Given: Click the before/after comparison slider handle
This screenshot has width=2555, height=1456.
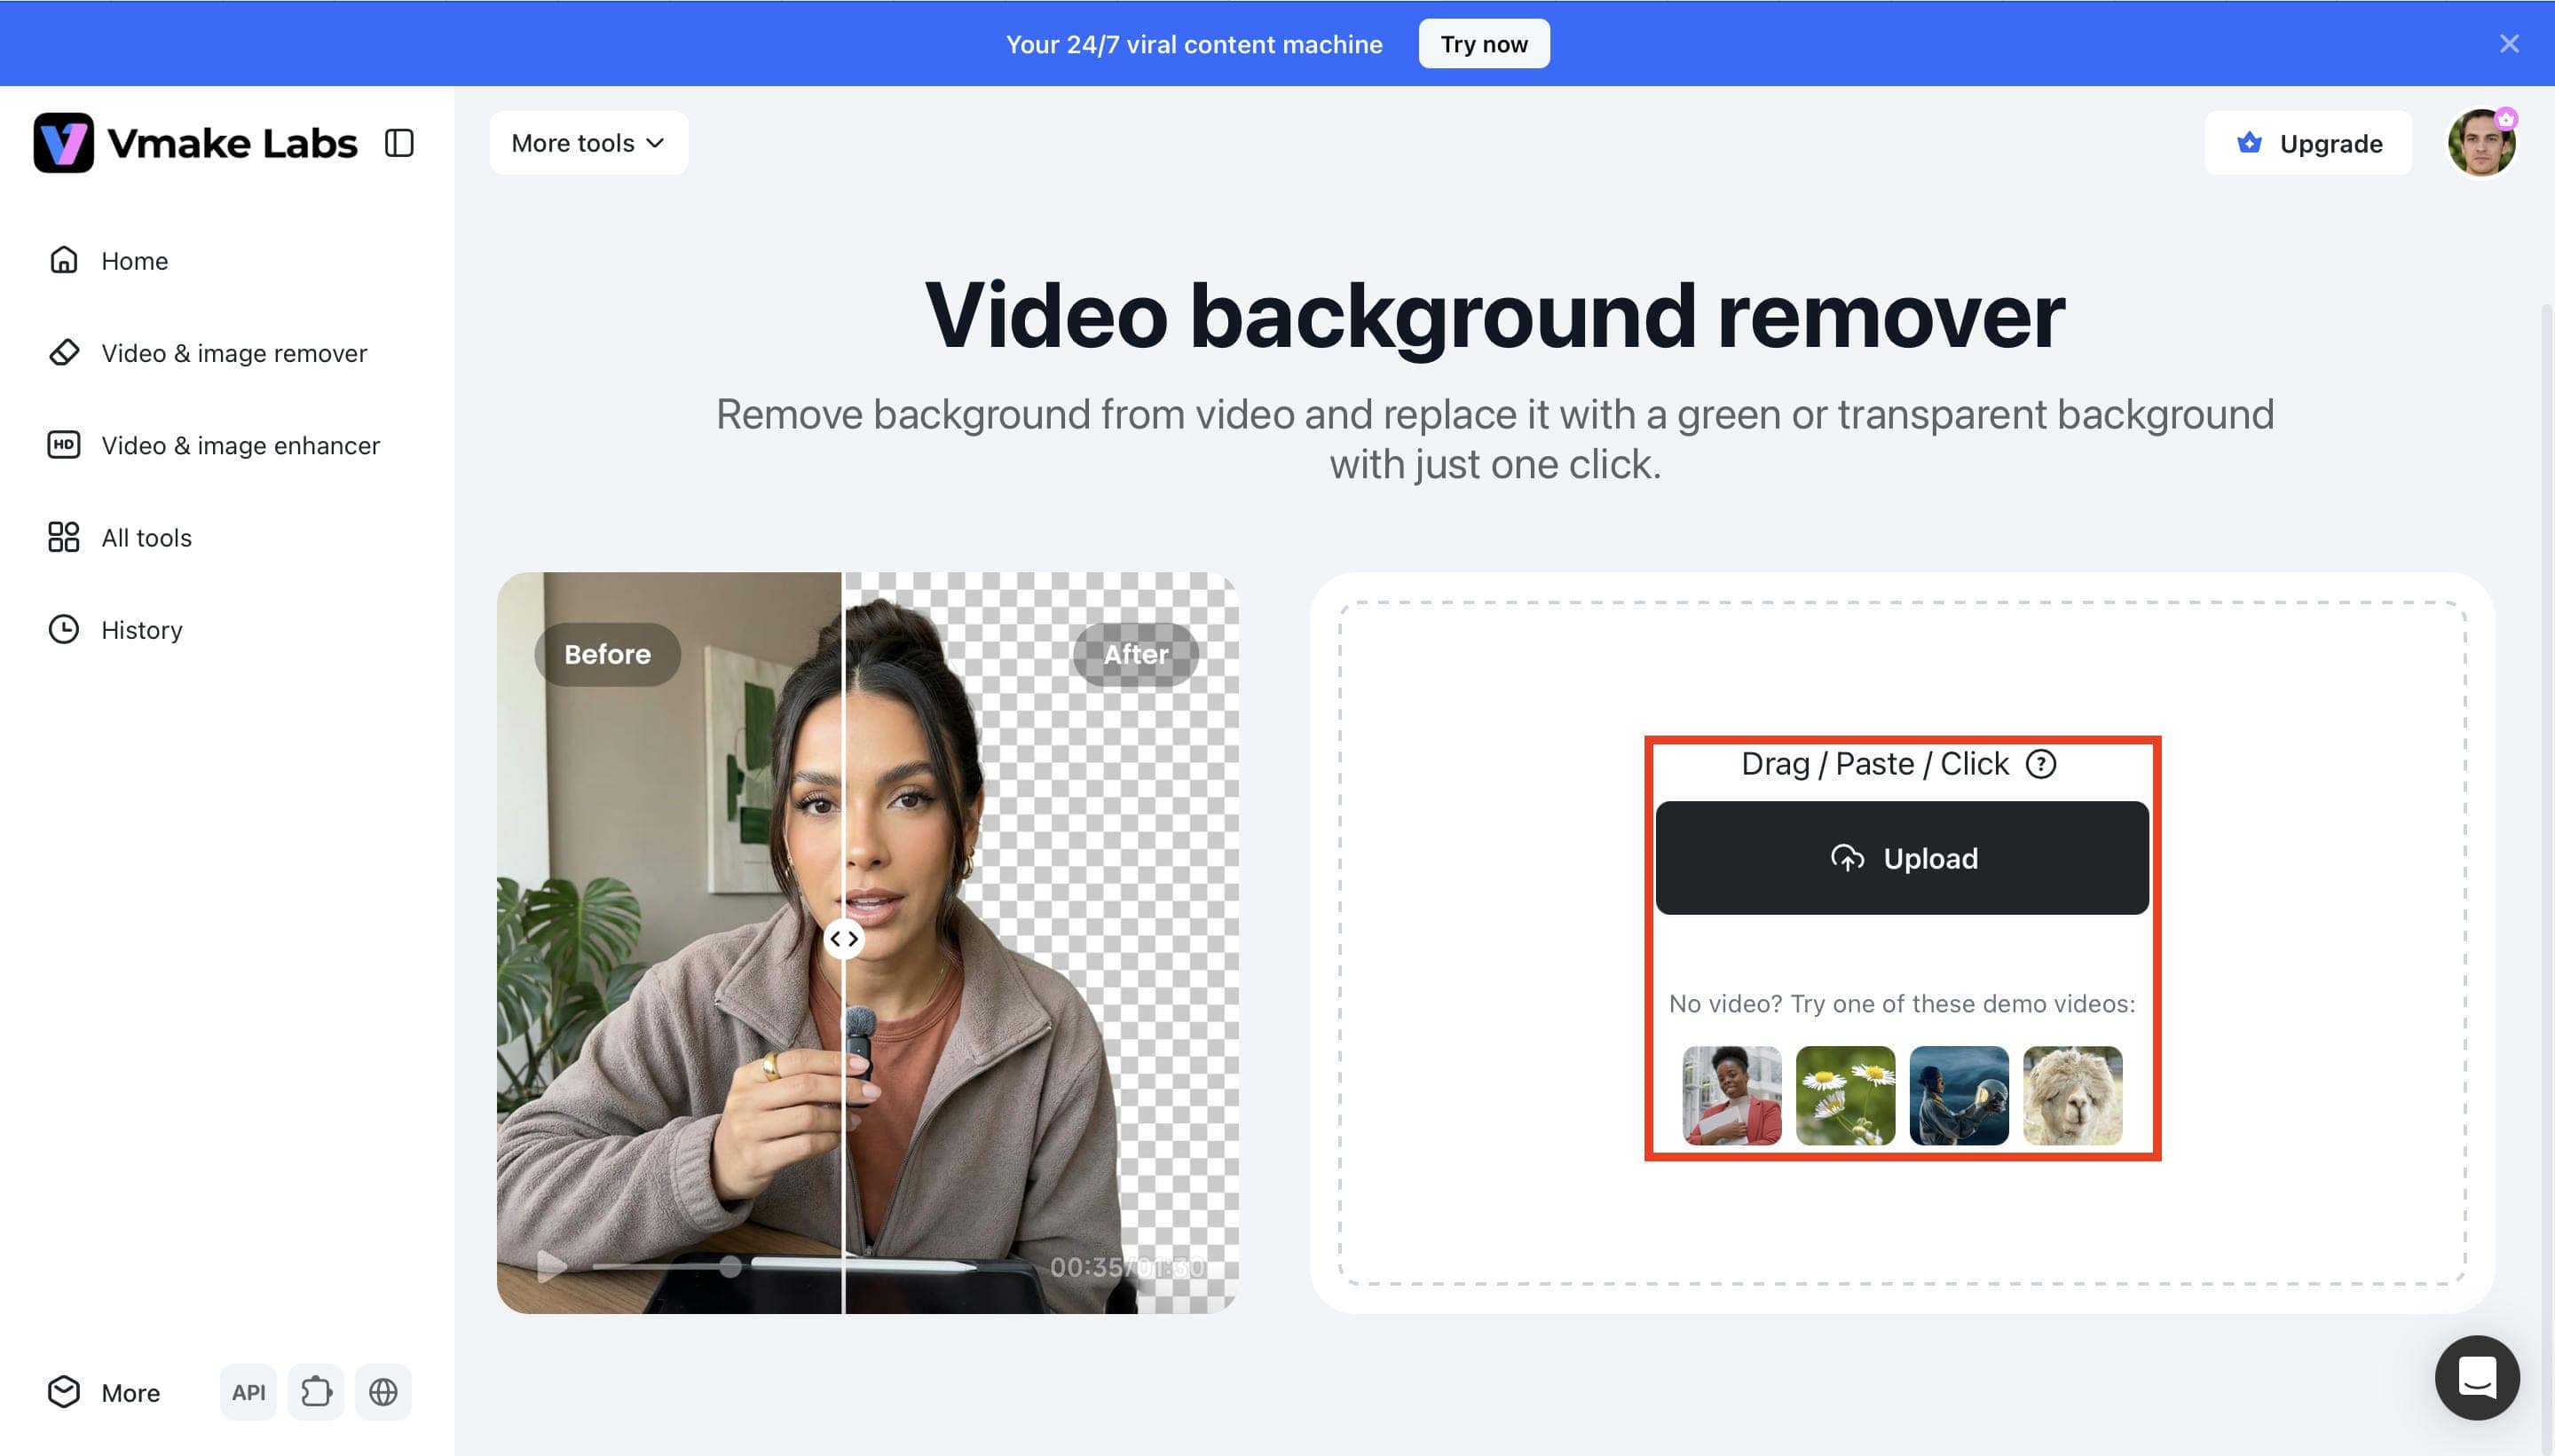Looking at the screenshot, I should click(x=844, y=939).
